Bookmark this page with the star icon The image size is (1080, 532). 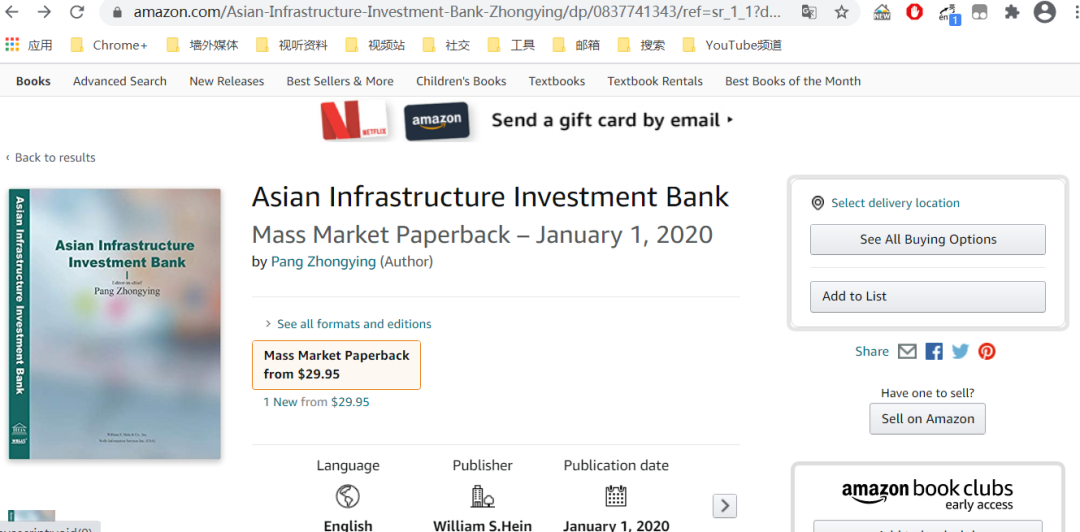click(x=841, y=12)
